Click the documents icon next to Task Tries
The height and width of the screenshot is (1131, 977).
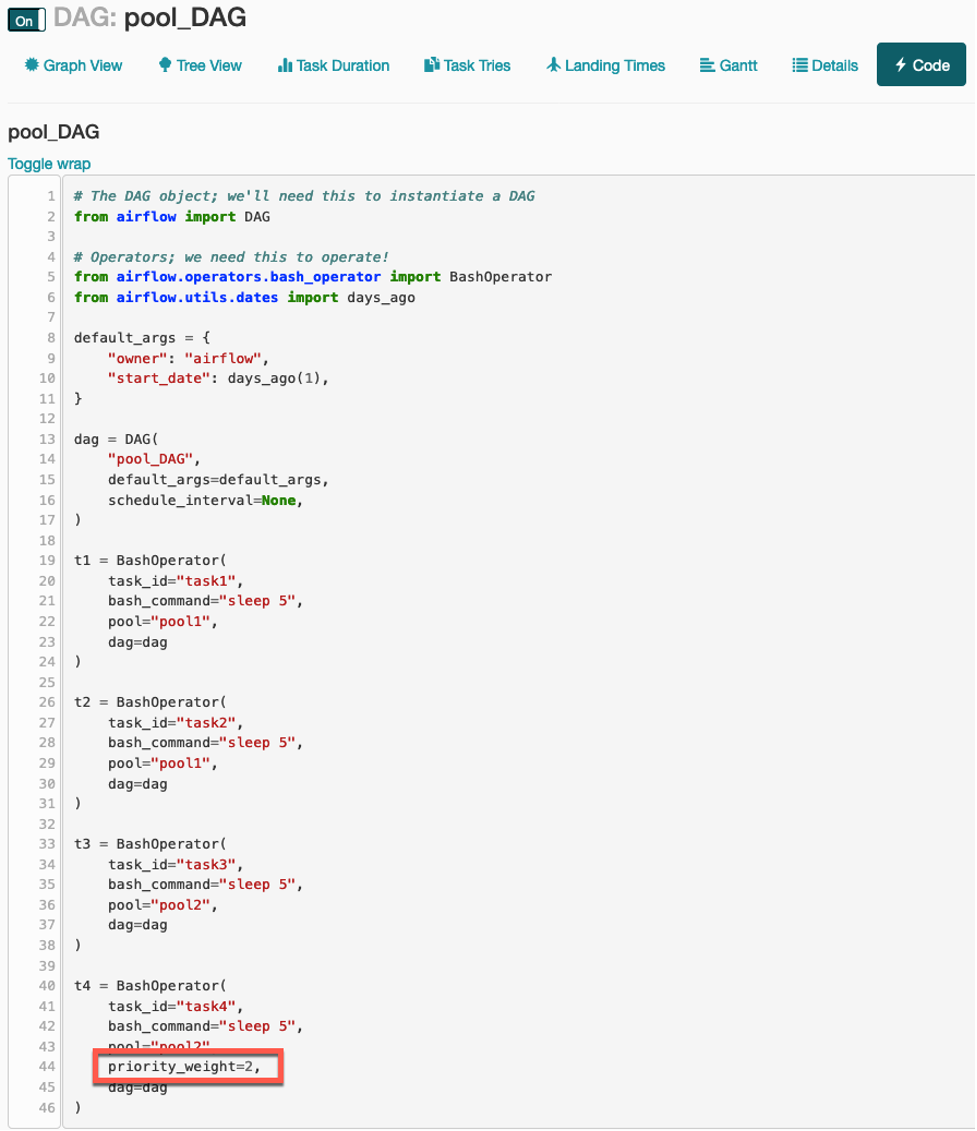(x=432, y=65)
